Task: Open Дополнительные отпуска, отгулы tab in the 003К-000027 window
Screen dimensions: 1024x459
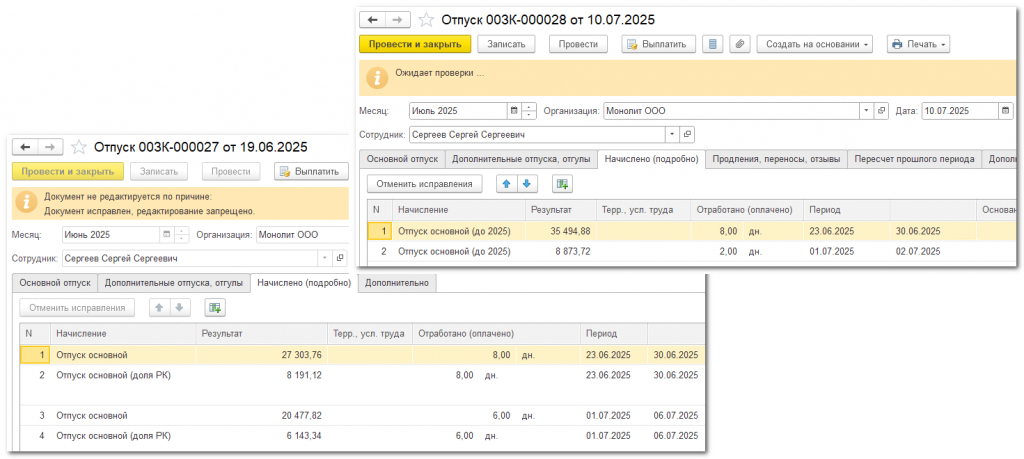Action: 174,283
